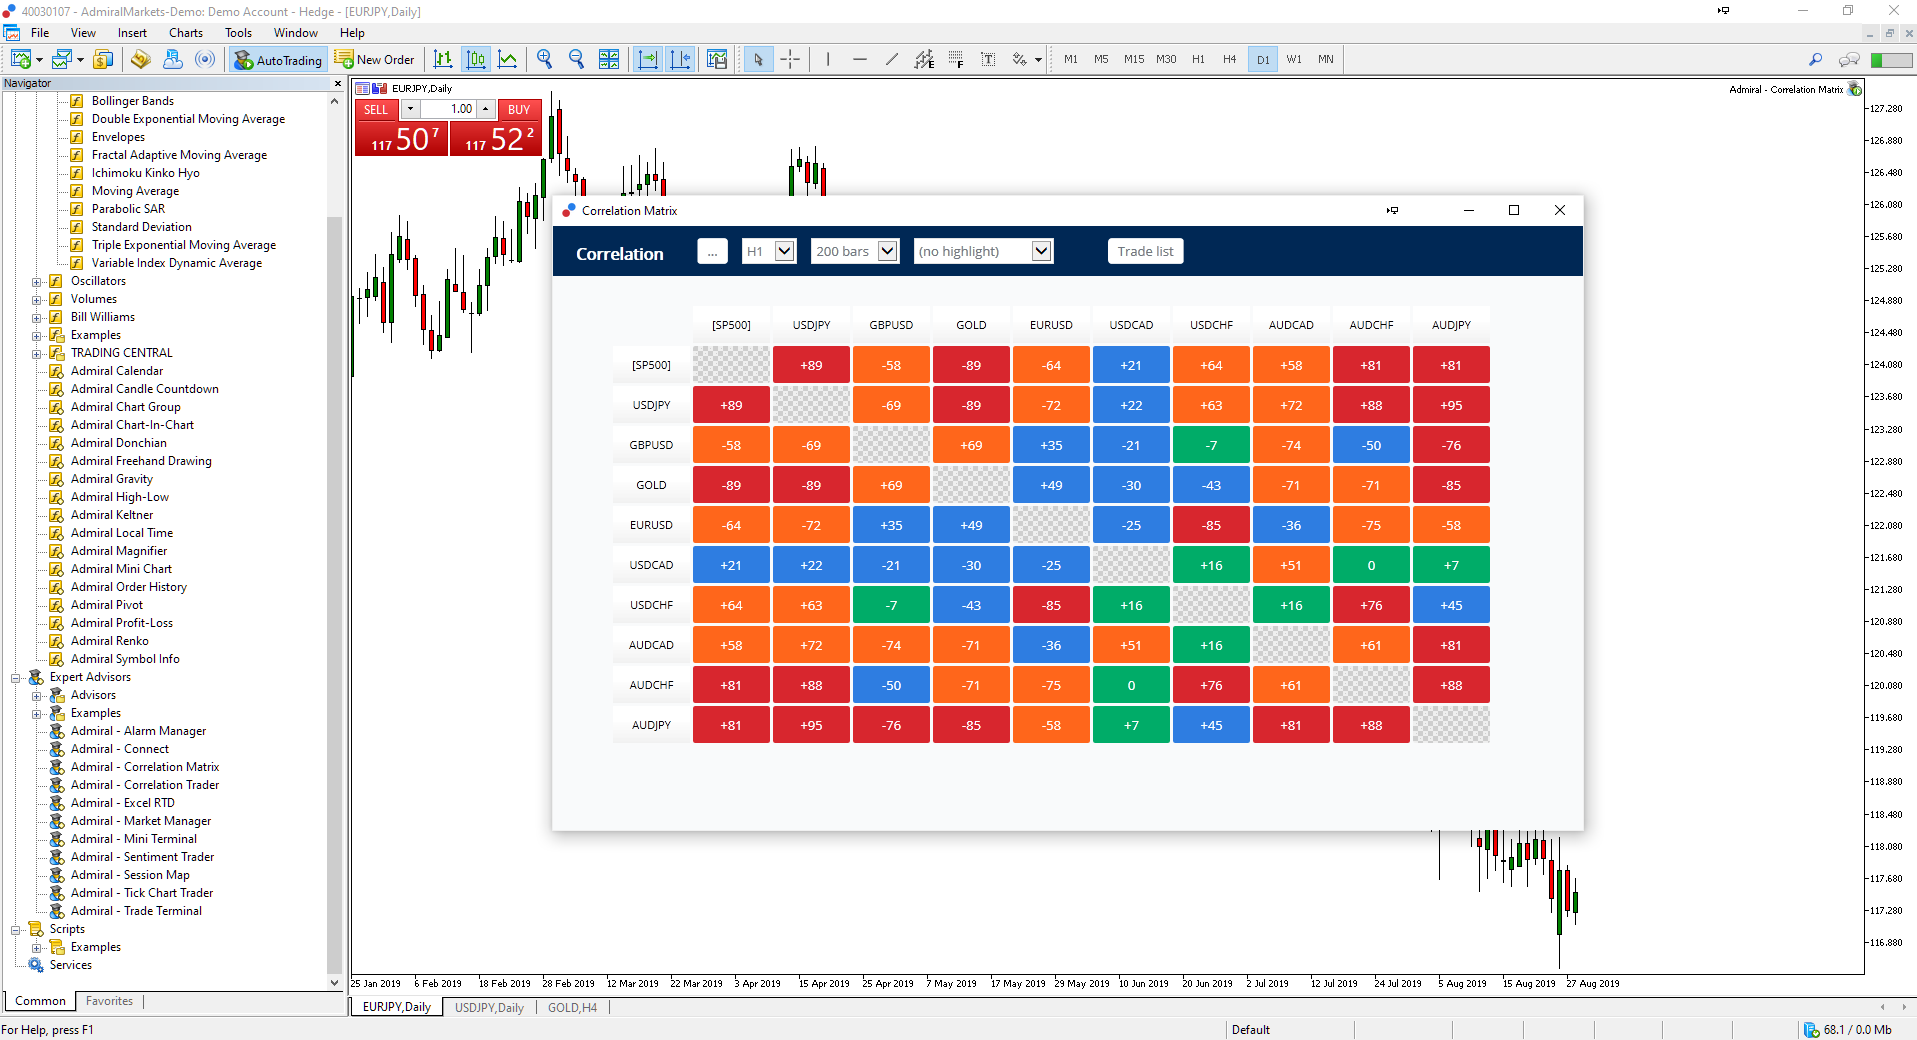Toggle the chart shift button
Image resolution: width=1917 pixels, height=1040 pixels.
click(x=680, y=59)
